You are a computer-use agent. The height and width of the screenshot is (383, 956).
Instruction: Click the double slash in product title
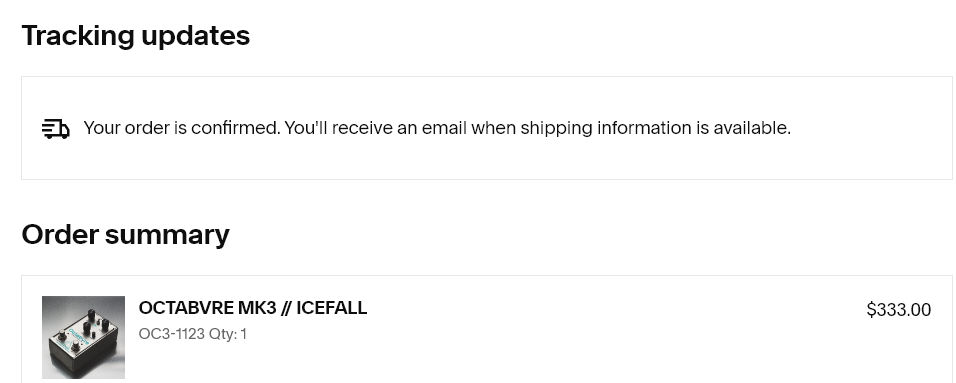point(286,308)
